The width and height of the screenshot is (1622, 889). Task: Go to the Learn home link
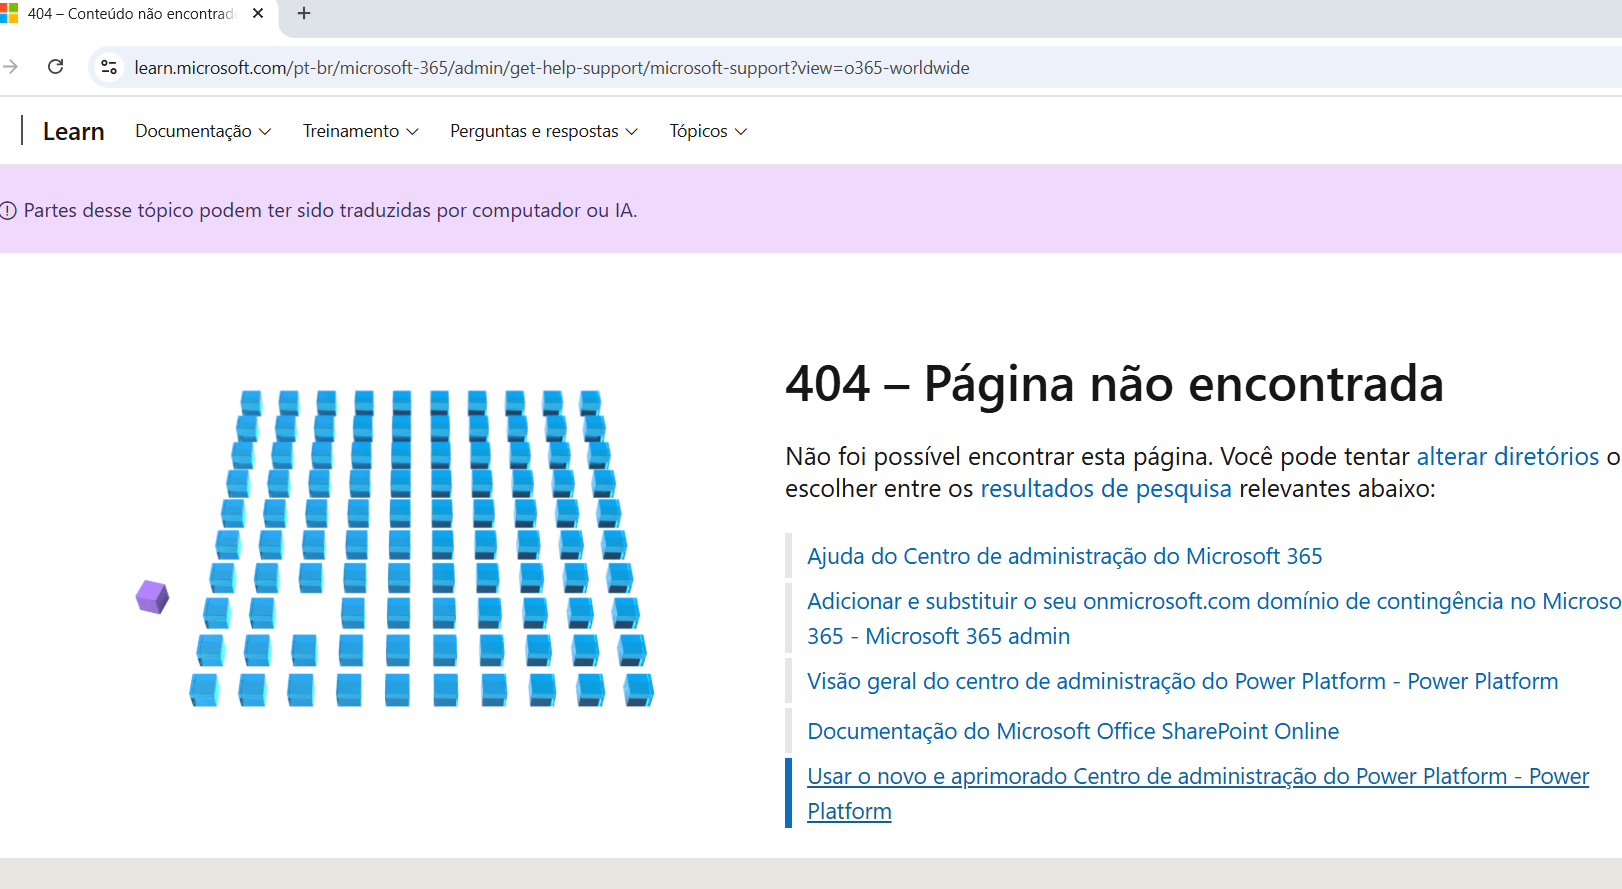(x=73, y=131)
